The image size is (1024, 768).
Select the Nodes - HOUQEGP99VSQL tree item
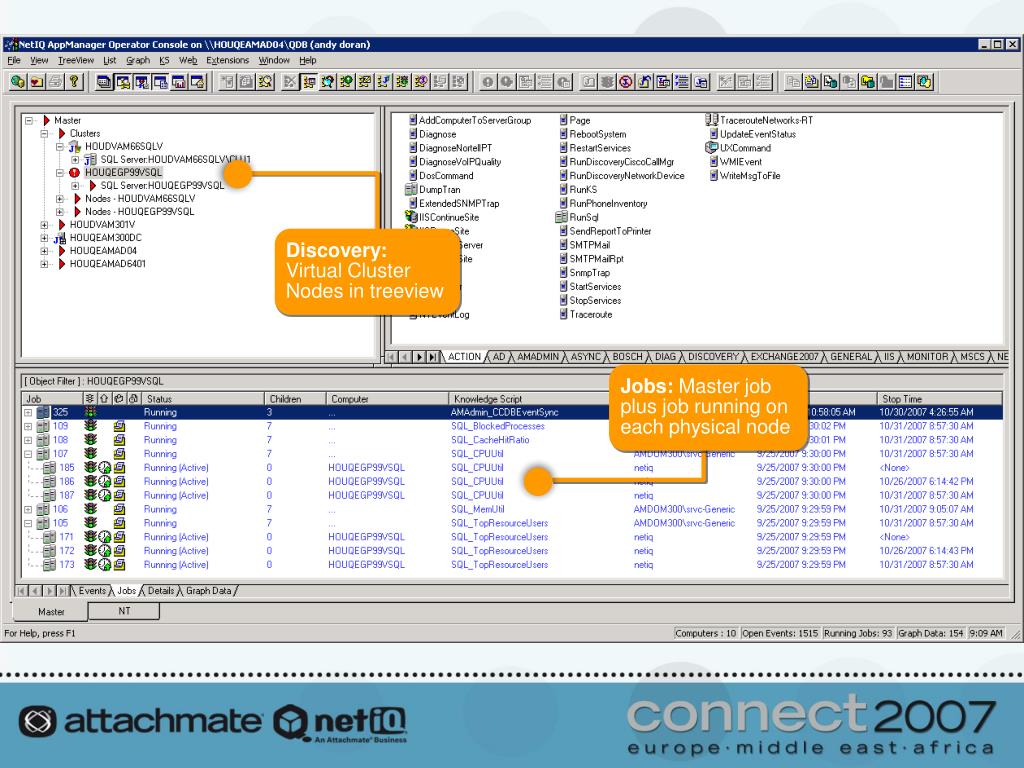139,212
